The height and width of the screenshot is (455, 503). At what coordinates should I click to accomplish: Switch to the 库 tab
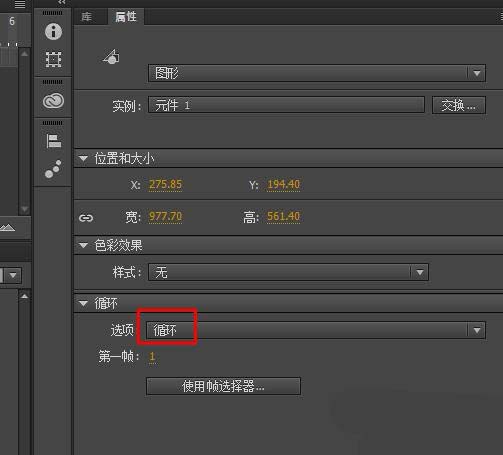click(x=87, y=17)
